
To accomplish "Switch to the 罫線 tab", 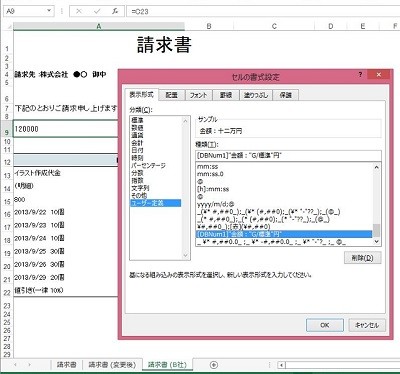I will point(226,95).
